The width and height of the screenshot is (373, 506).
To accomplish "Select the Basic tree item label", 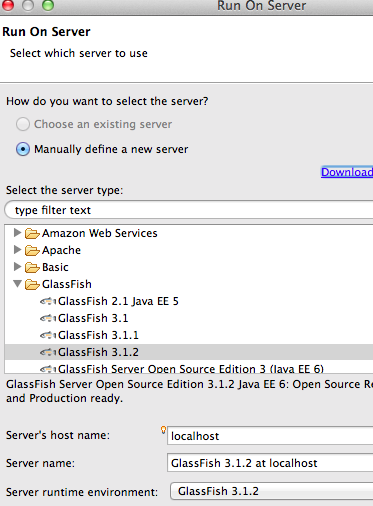I will (x=55, y=267).
